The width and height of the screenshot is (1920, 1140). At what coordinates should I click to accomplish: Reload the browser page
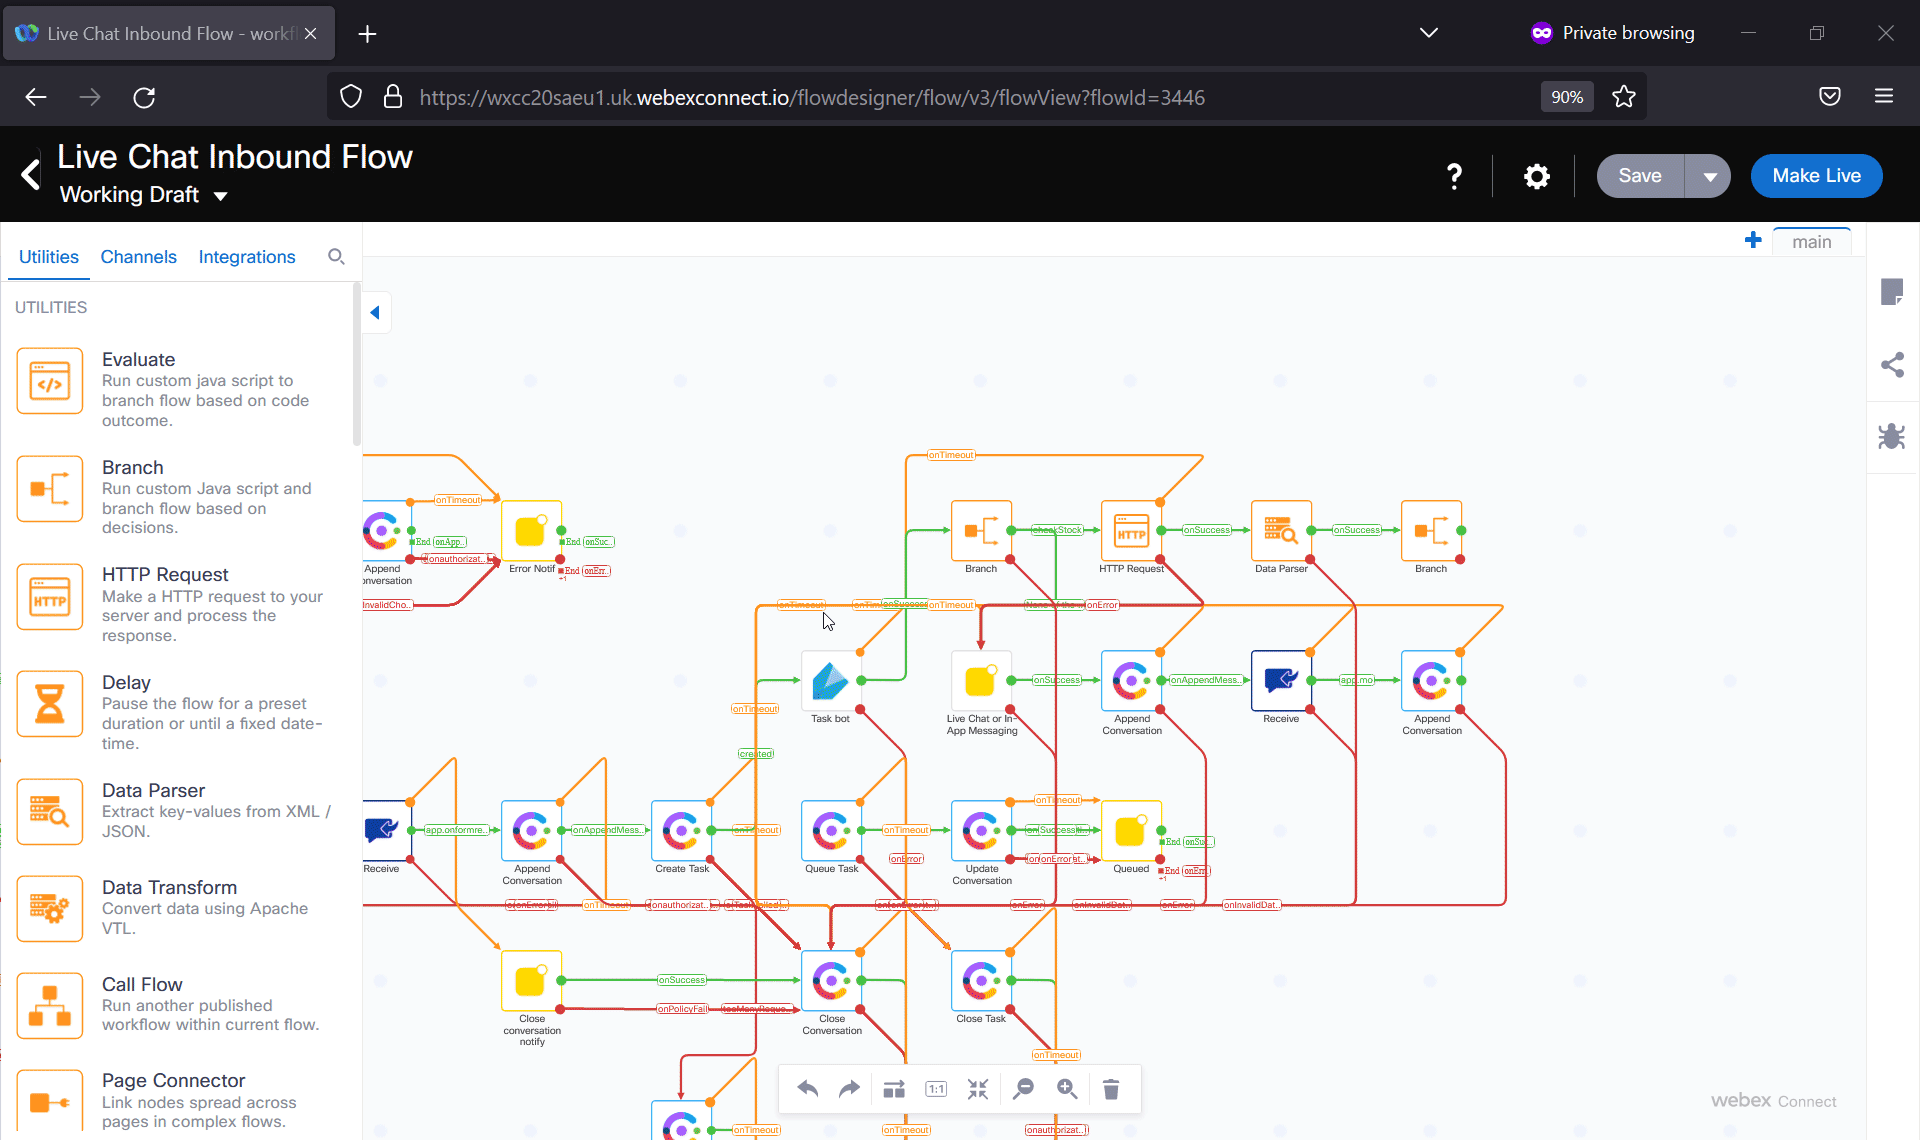point(144,97)
